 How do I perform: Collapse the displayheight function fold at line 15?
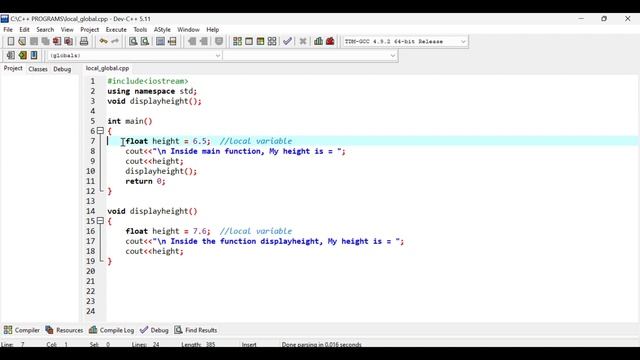click(100, 221)
